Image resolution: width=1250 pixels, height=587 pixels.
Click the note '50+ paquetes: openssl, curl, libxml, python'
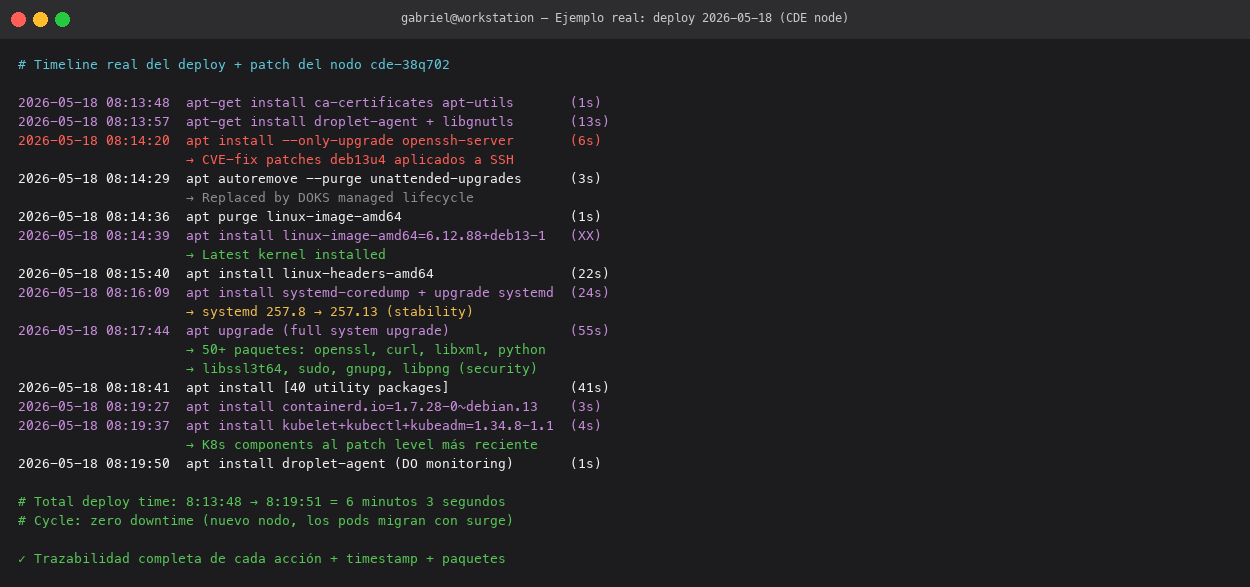(366, 350)
